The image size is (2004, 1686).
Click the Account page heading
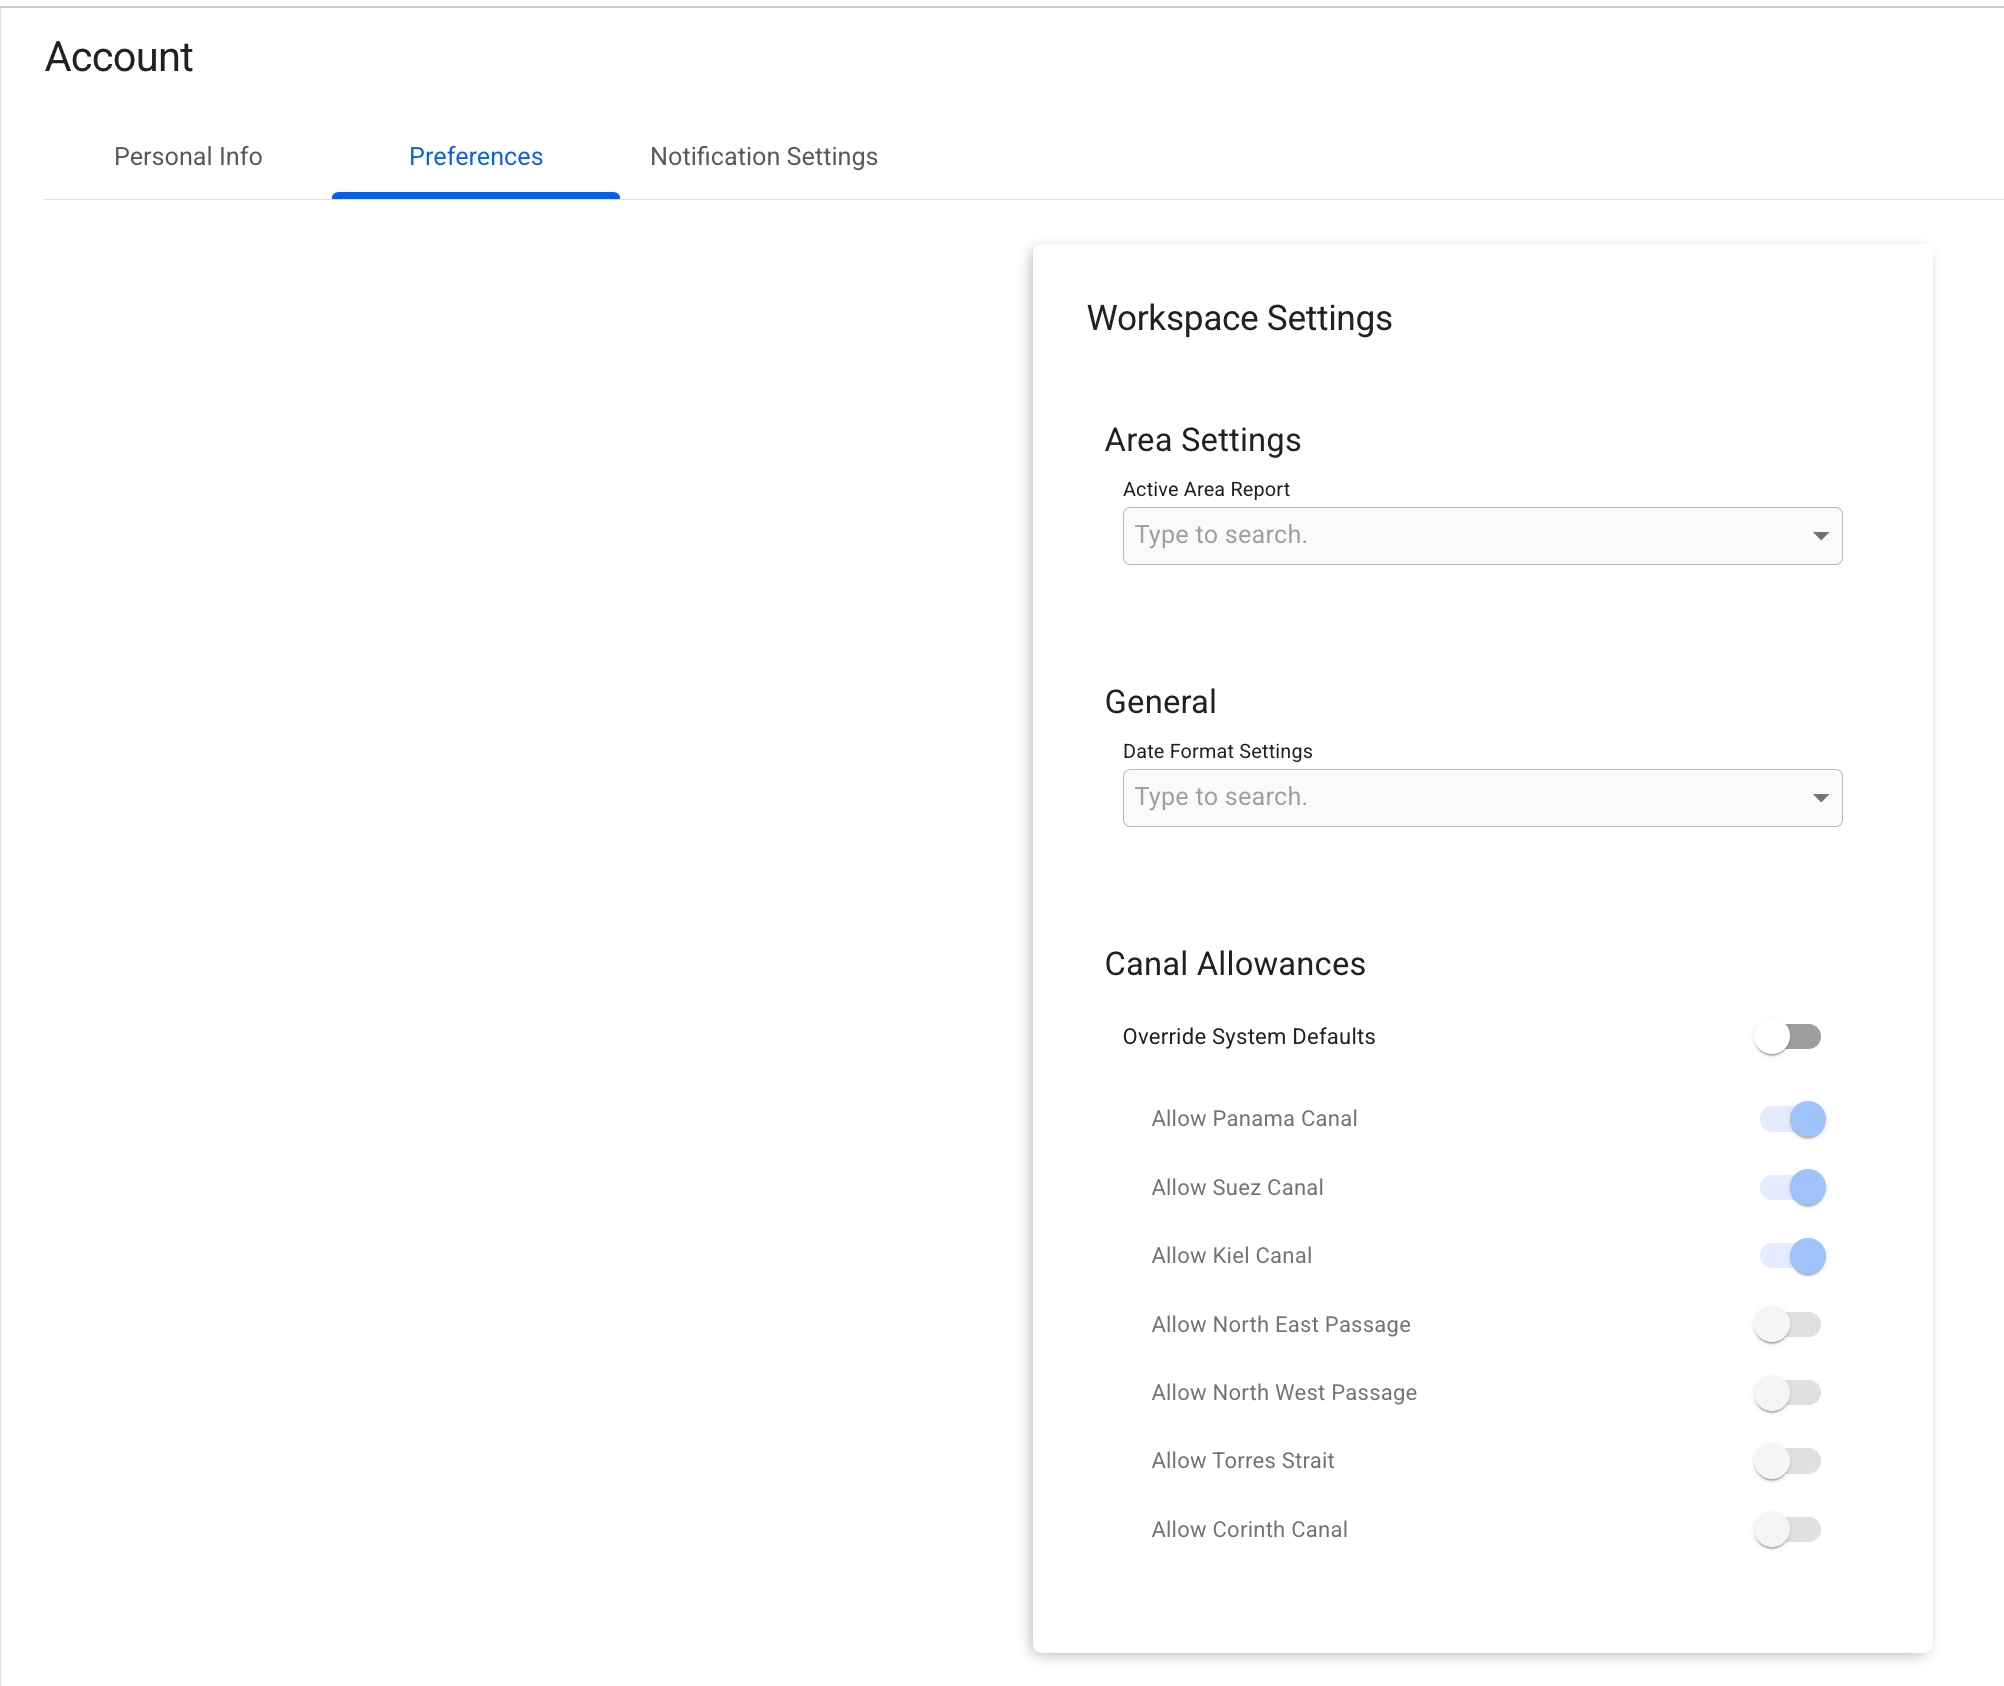pos(119,57)
